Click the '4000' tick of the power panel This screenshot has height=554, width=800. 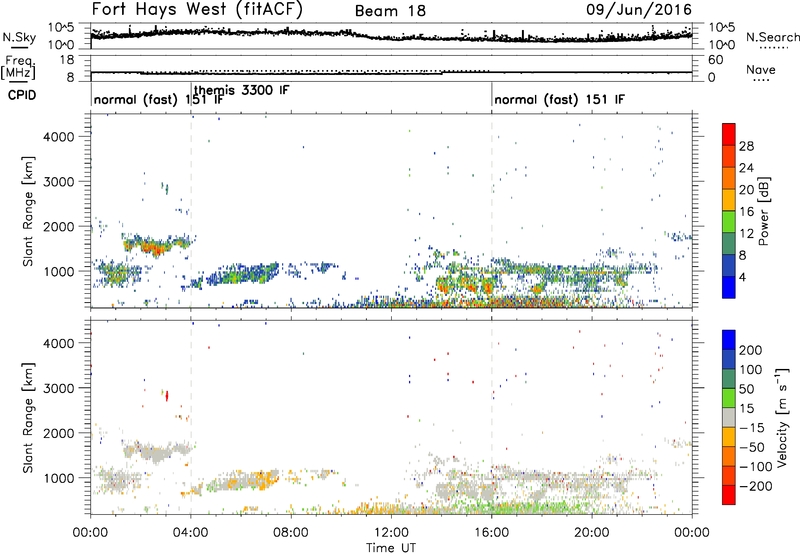pyautogui.click(x=59, y=137)
